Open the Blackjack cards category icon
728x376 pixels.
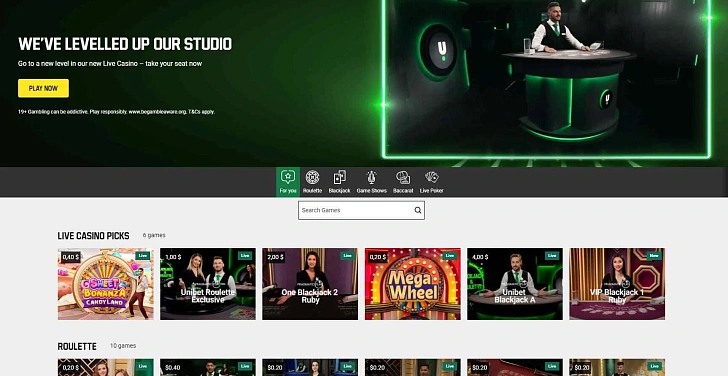pos(339,177)
